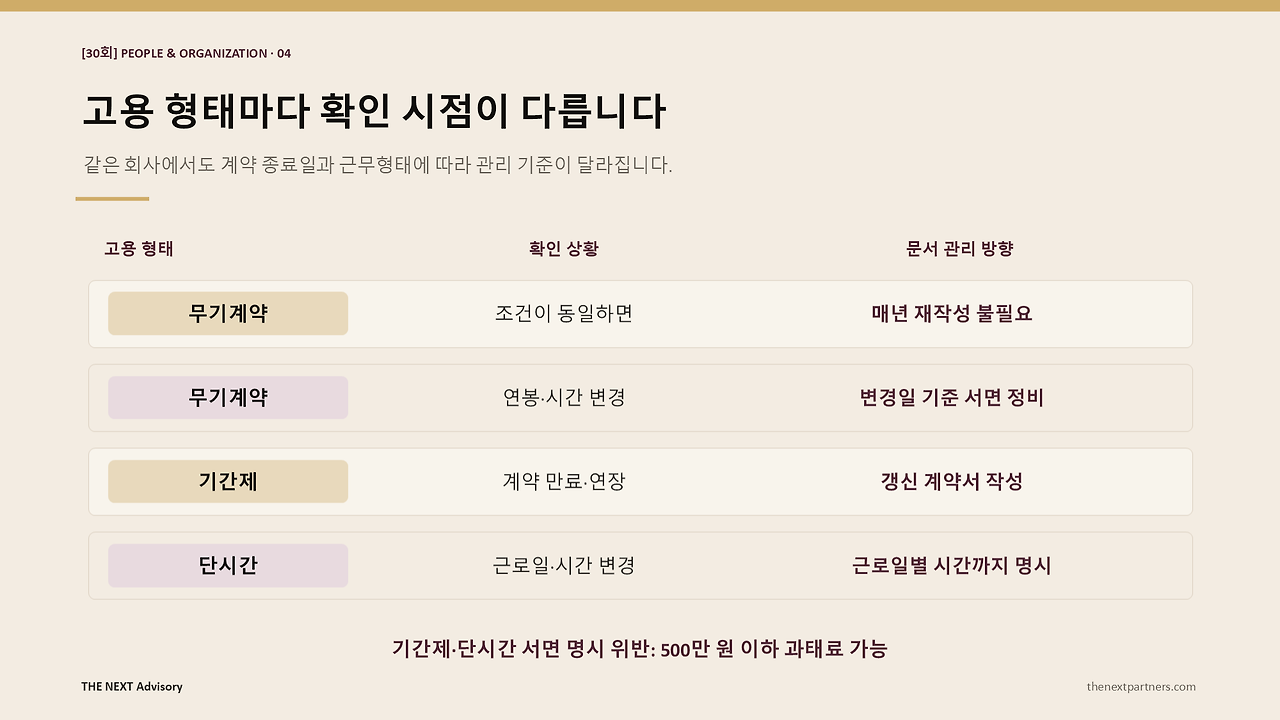
Task: Click the text 연봉·시간 변경
Action: 564,397
